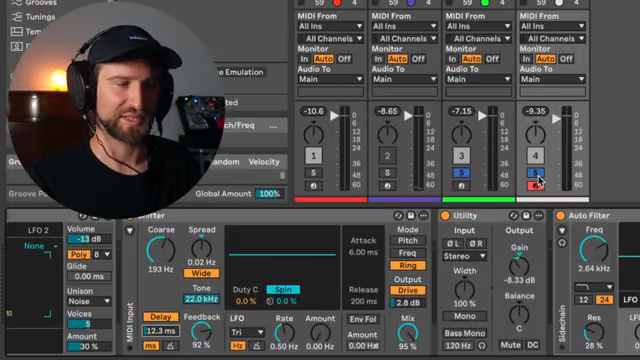Set track 1 Monitor to In
The height and width of the screenshot is (360, 640).
[304, 59]
